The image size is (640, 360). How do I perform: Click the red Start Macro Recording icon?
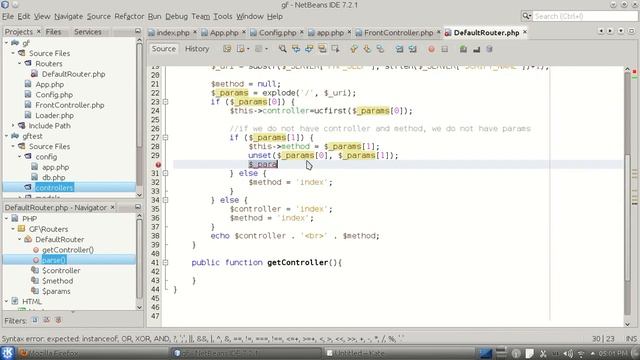pos(431,49)
